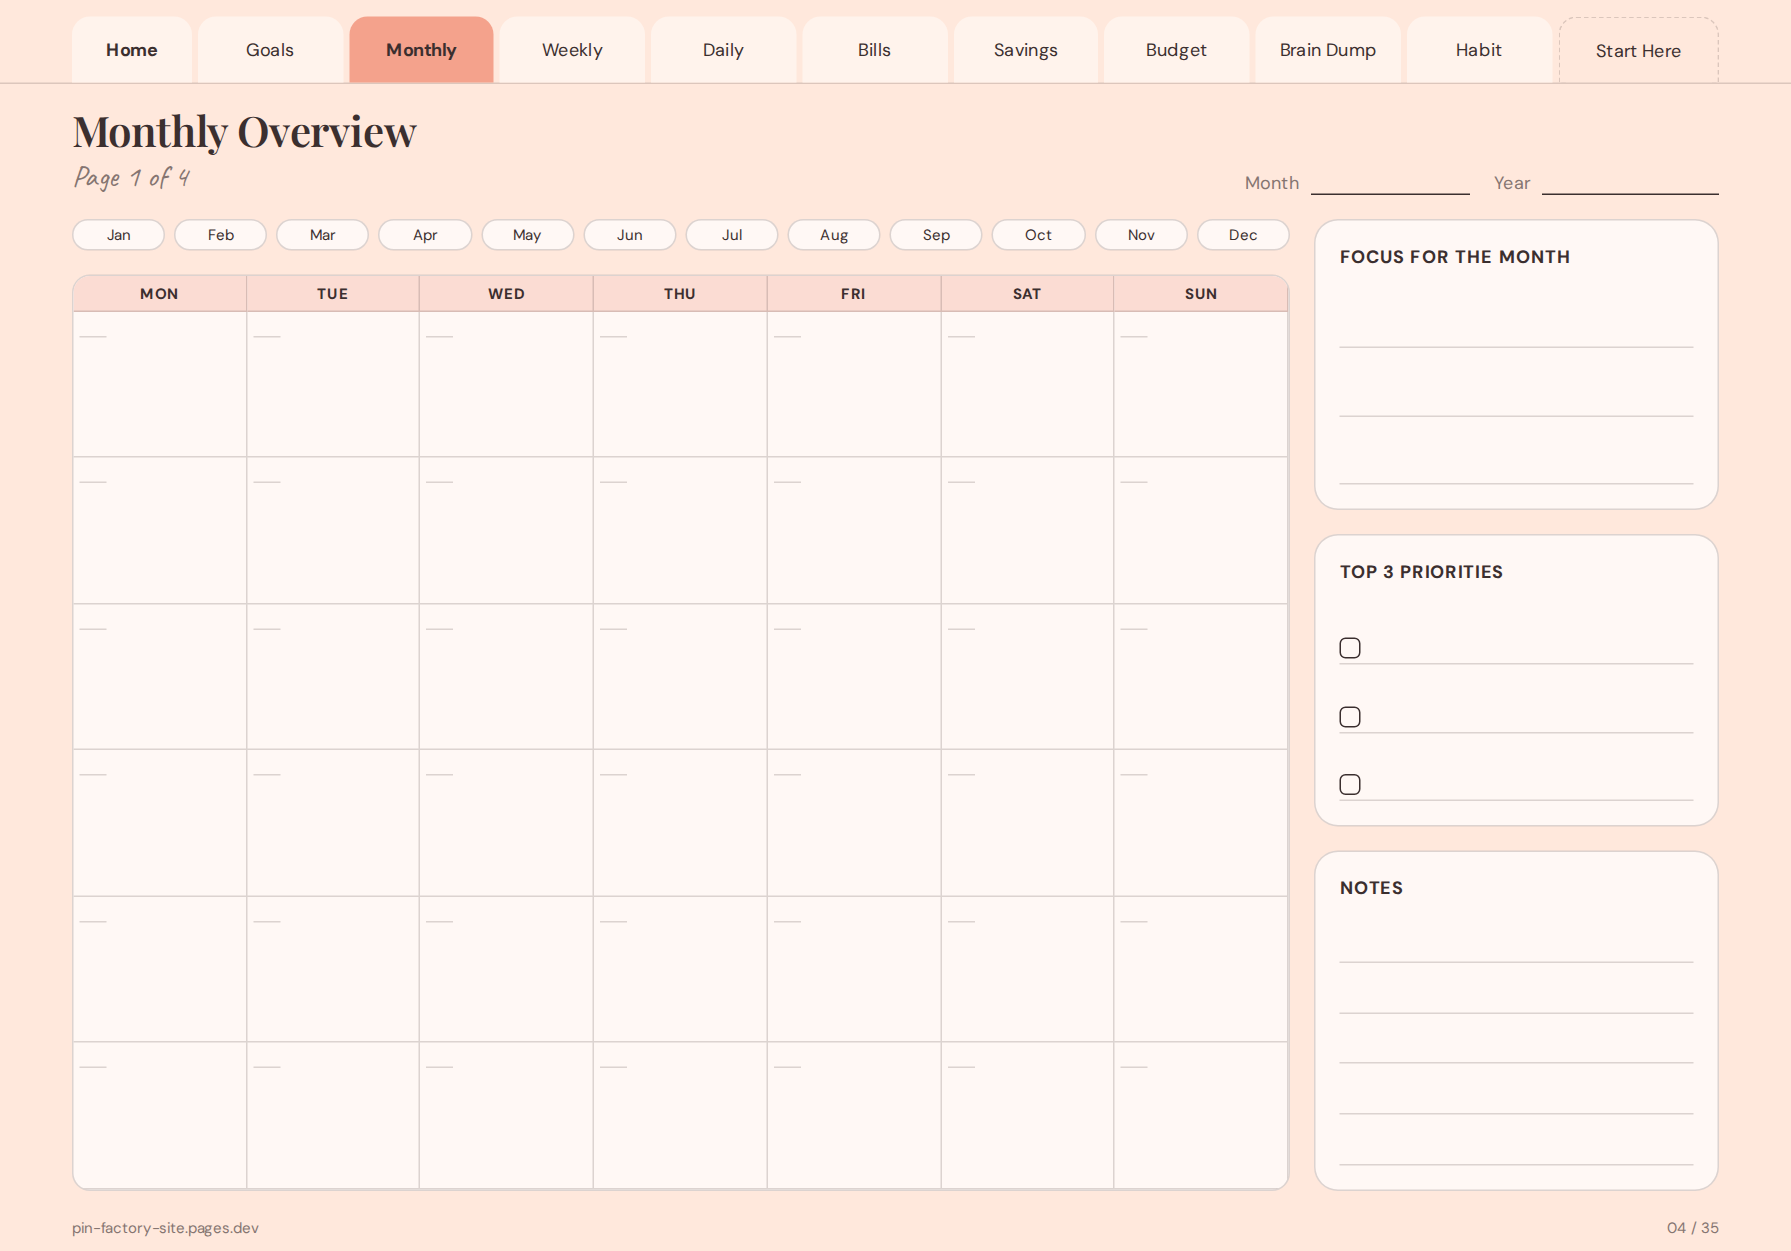1791x1251 pixels.
Task: Switch to the Habit tab
Action: point(1478,50)
